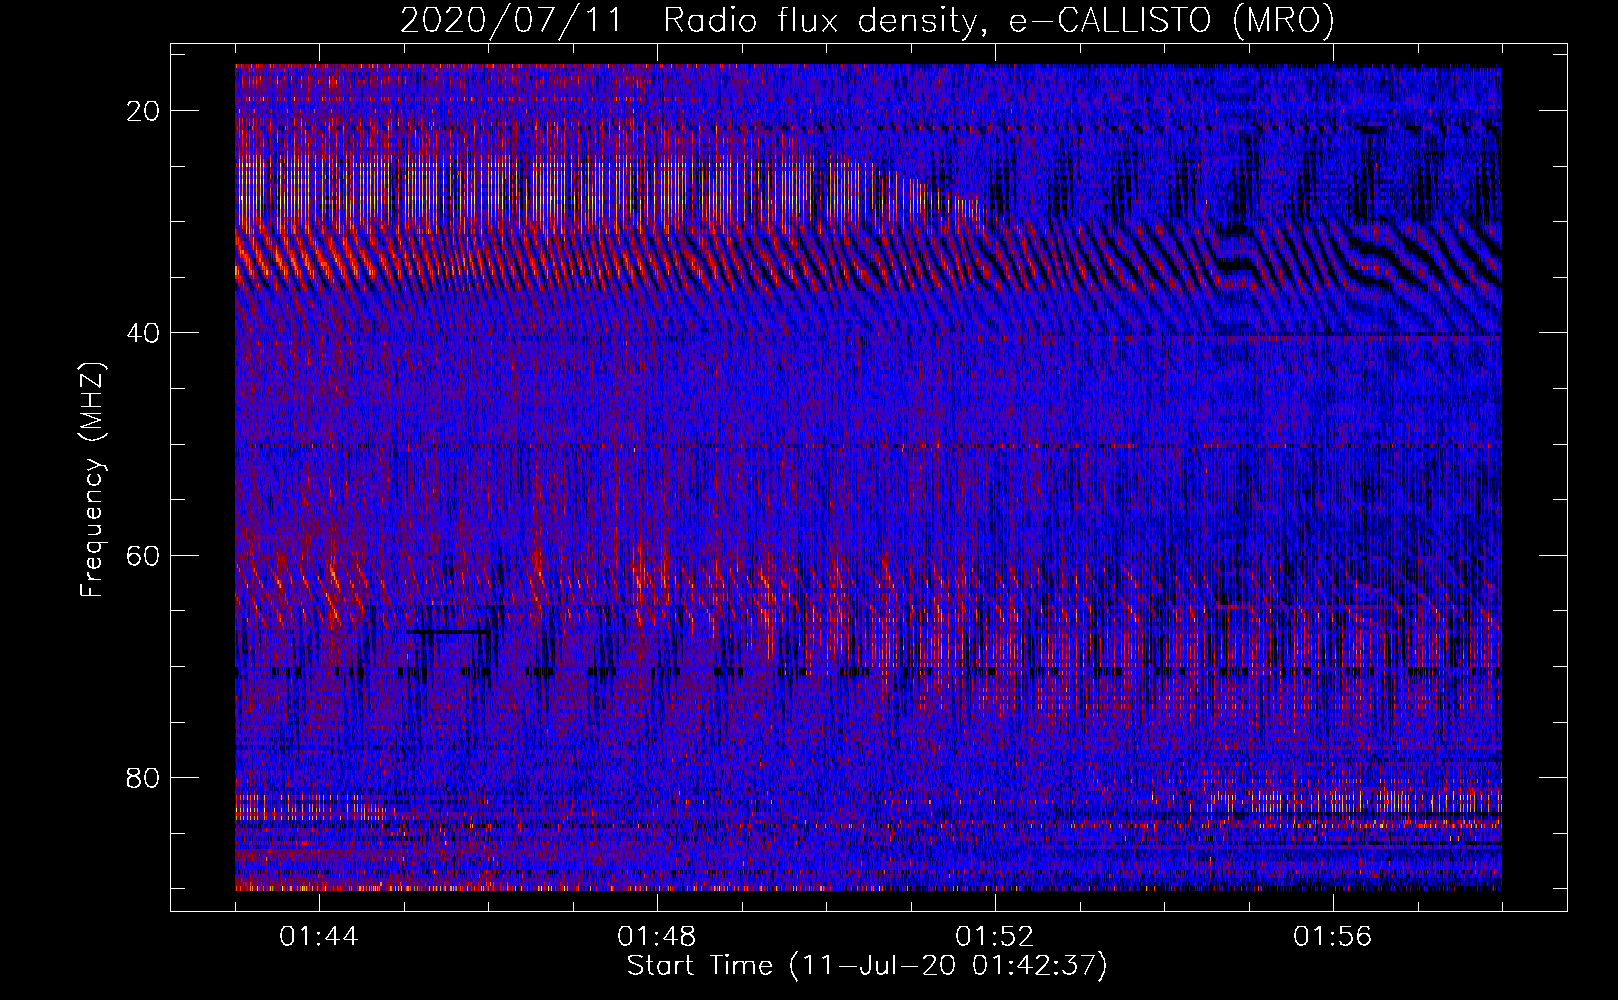Select the date '2020/07/11' in the title
Screen dimensions: 1618x1000
click(x=511, y=20)
